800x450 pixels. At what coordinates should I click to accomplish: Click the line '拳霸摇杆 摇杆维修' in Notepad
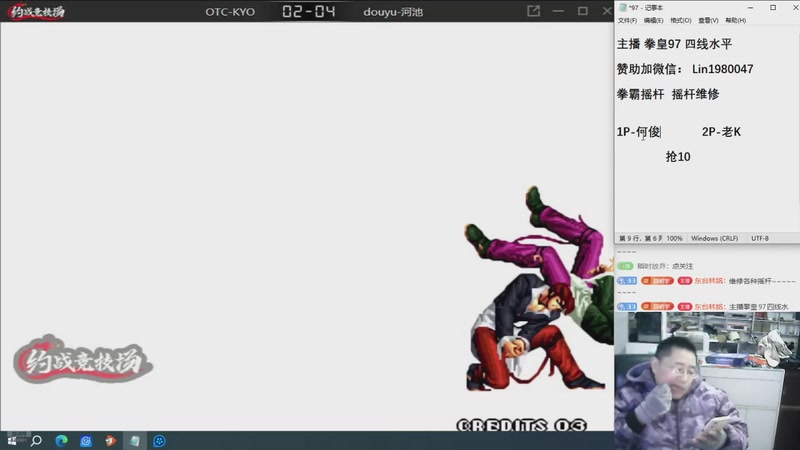pyautogui.click(x=668, y=94)
